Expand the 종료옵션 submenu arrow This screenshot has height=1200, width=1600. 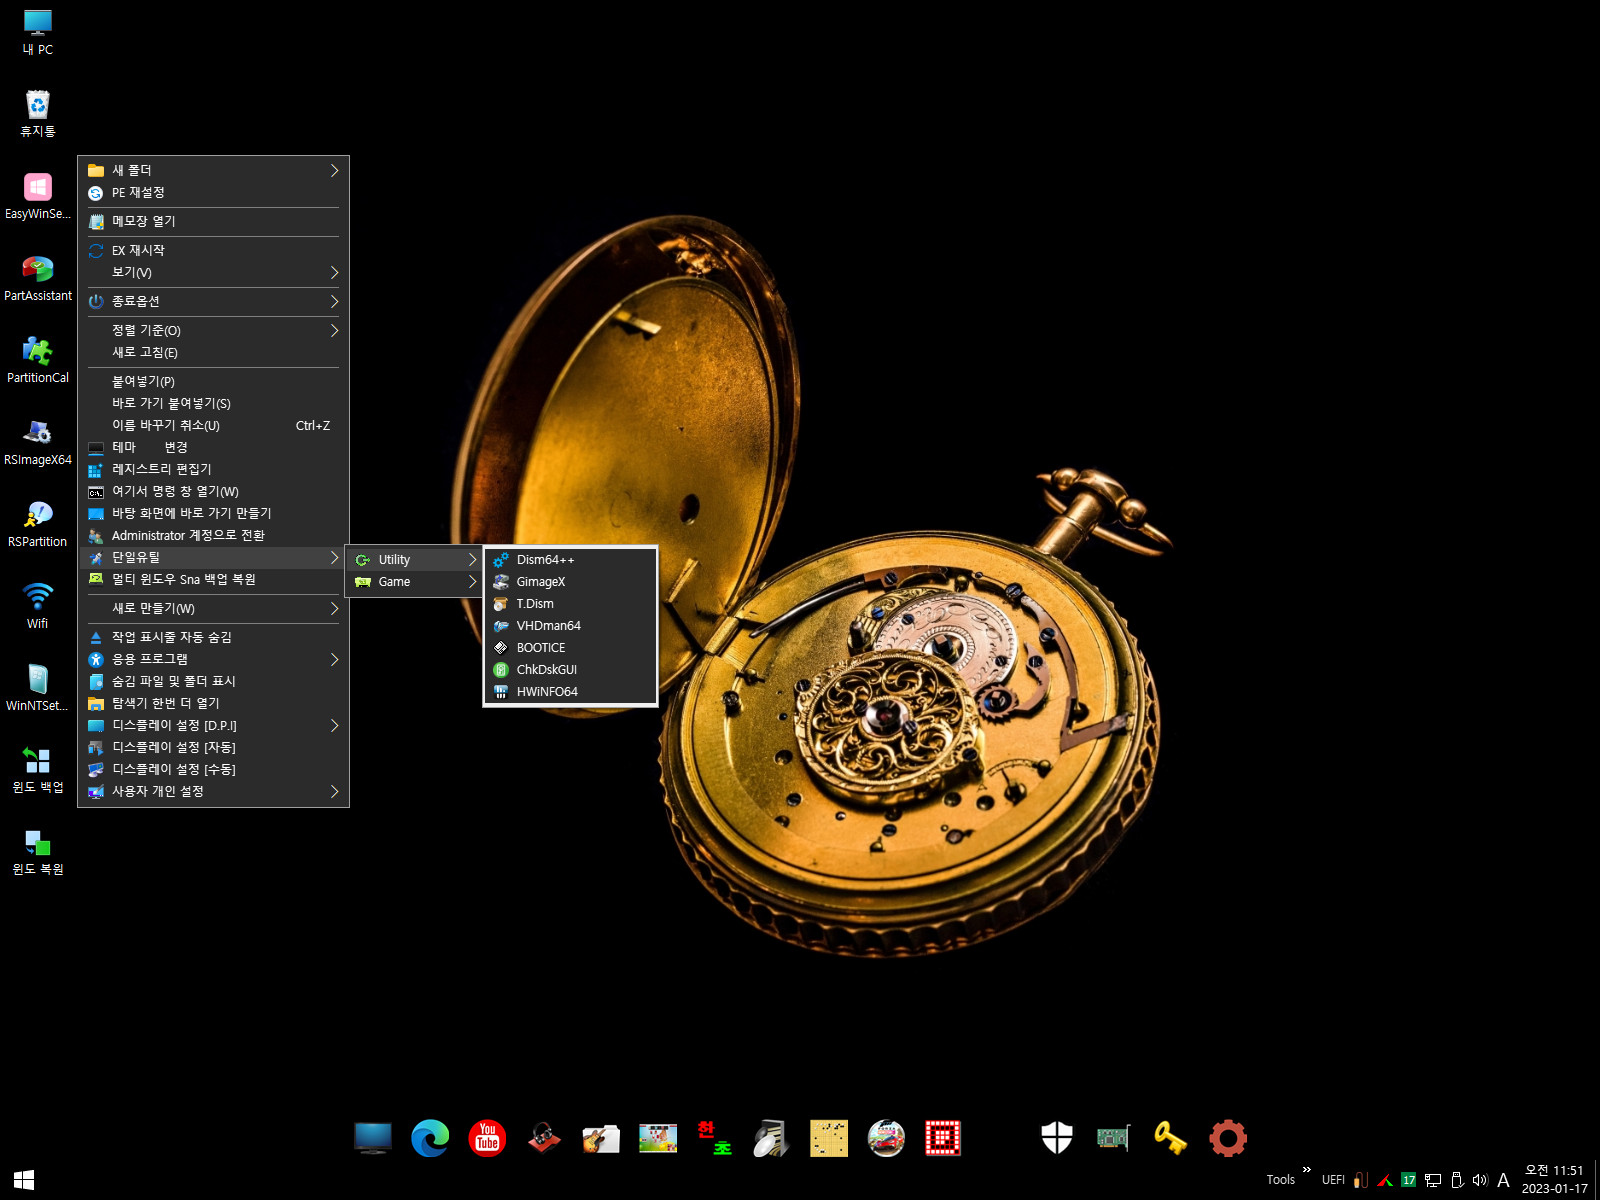[334, 302]
